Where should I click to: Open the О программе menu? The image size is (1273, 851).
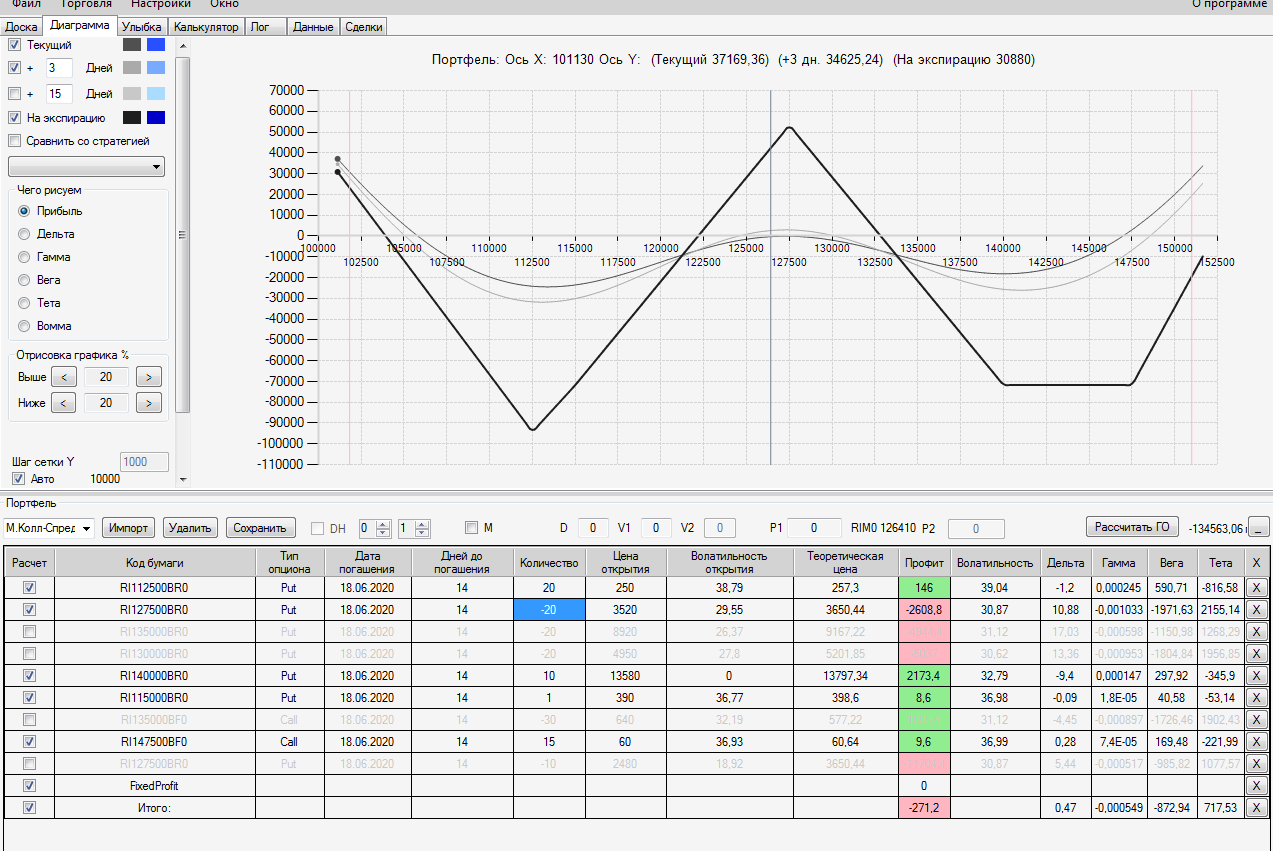(1230, 4)
